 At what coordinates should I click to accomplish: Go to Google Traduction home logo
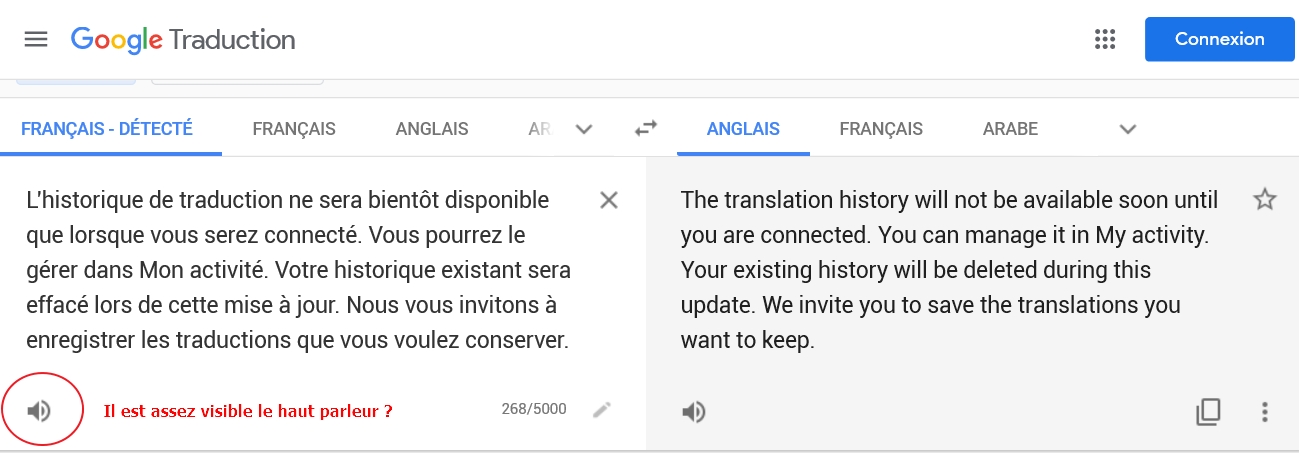pos(183,40)
